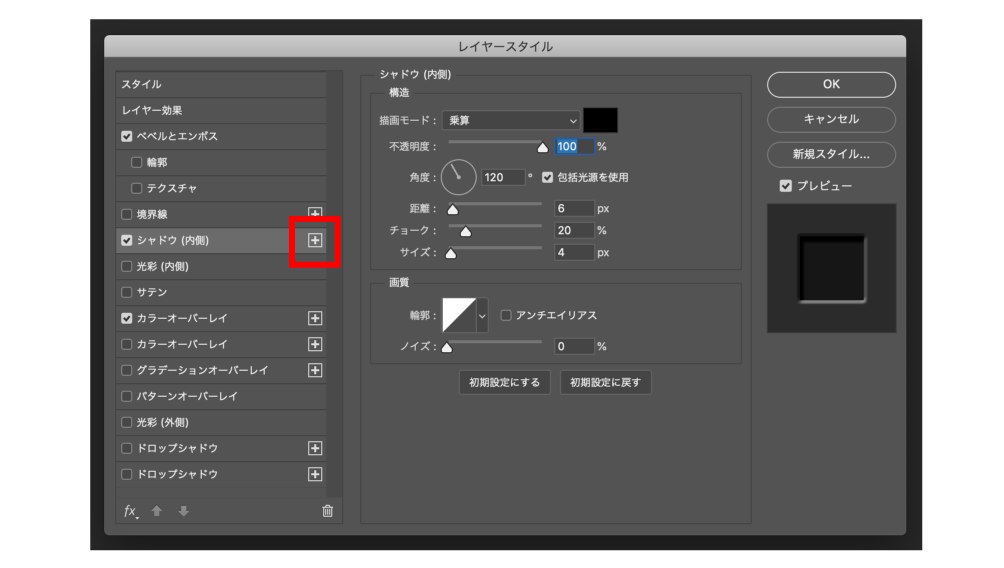Image resolution: width=1004 pixels, height=568 pixels.
Task: Focus the ノイズ value field
Action: tap(574, 346)
